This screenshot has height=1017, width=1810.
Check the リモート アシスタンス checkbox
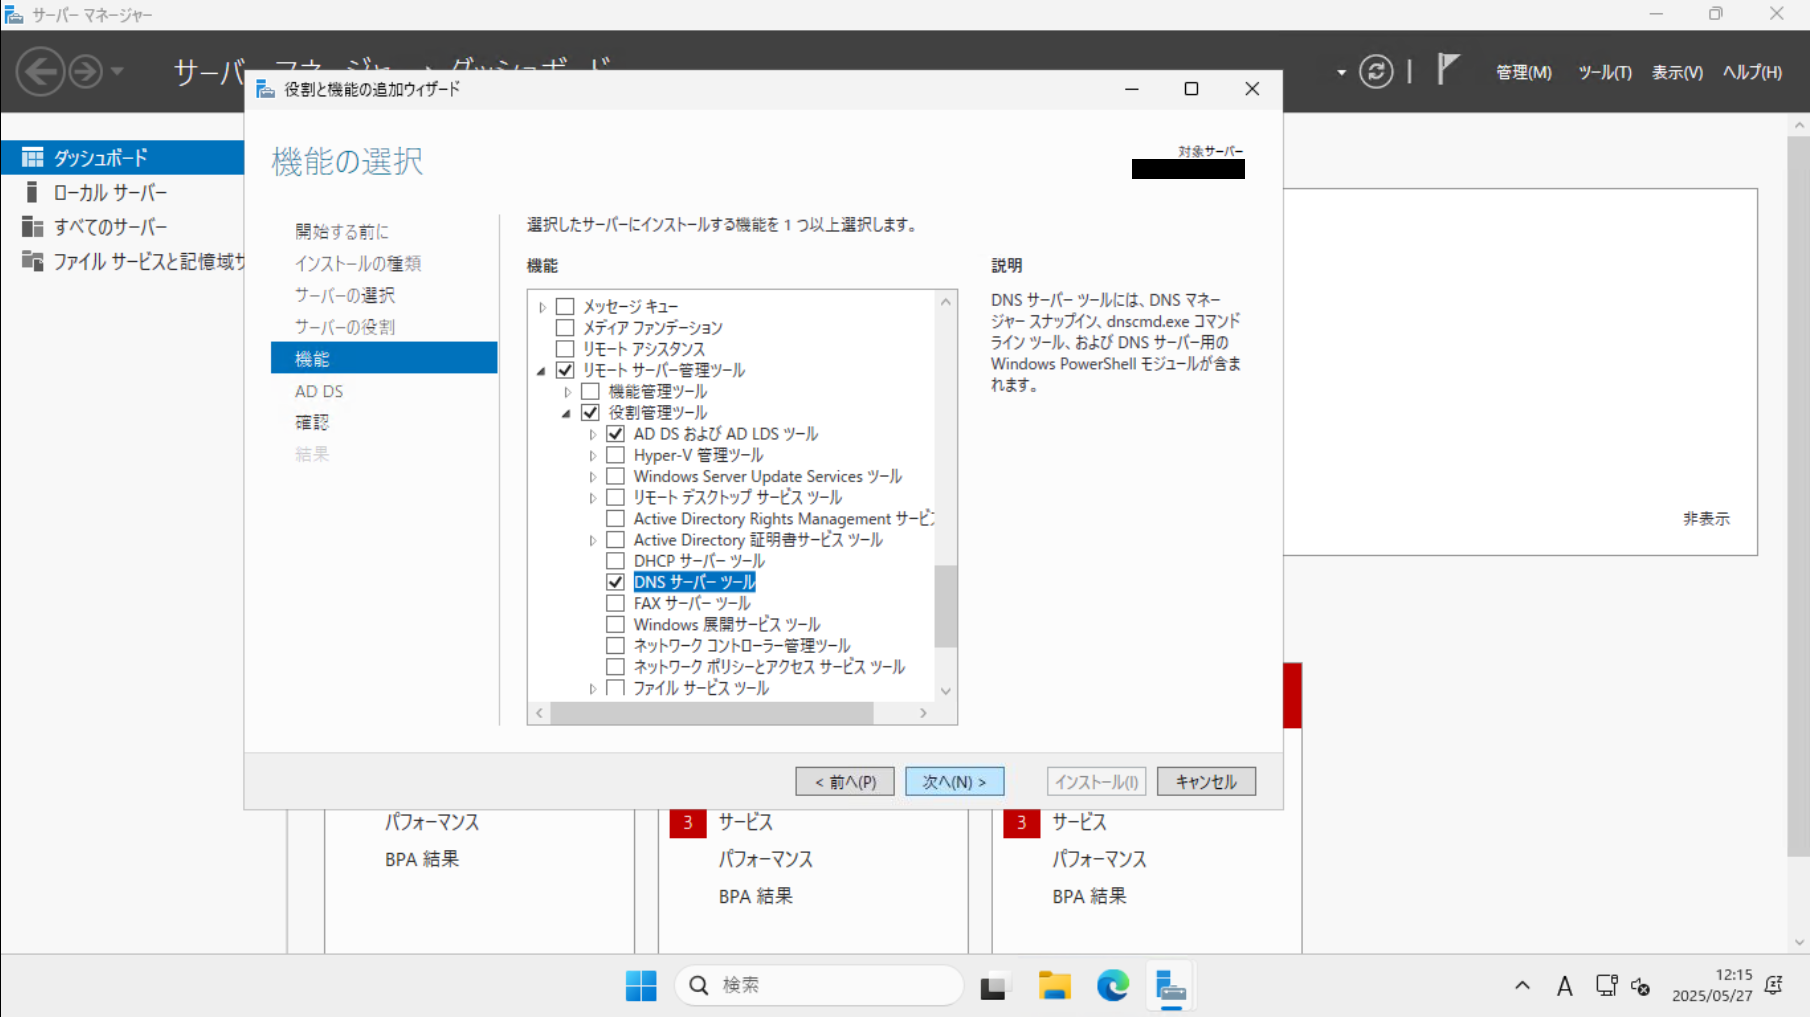click(x=565, y=349)
